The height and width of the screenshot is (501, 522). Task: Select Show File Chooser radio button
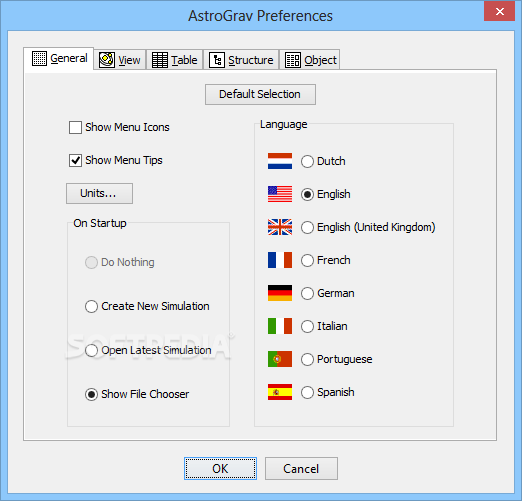(91, 394)
